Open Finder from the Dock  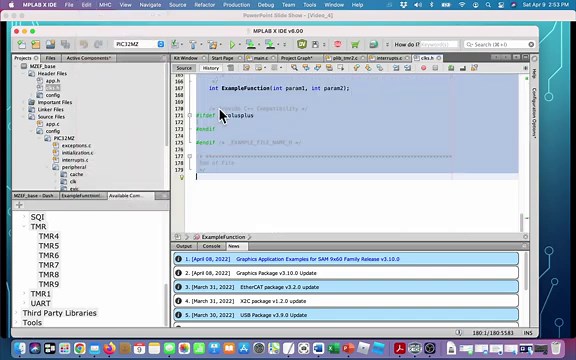[20, 348]
